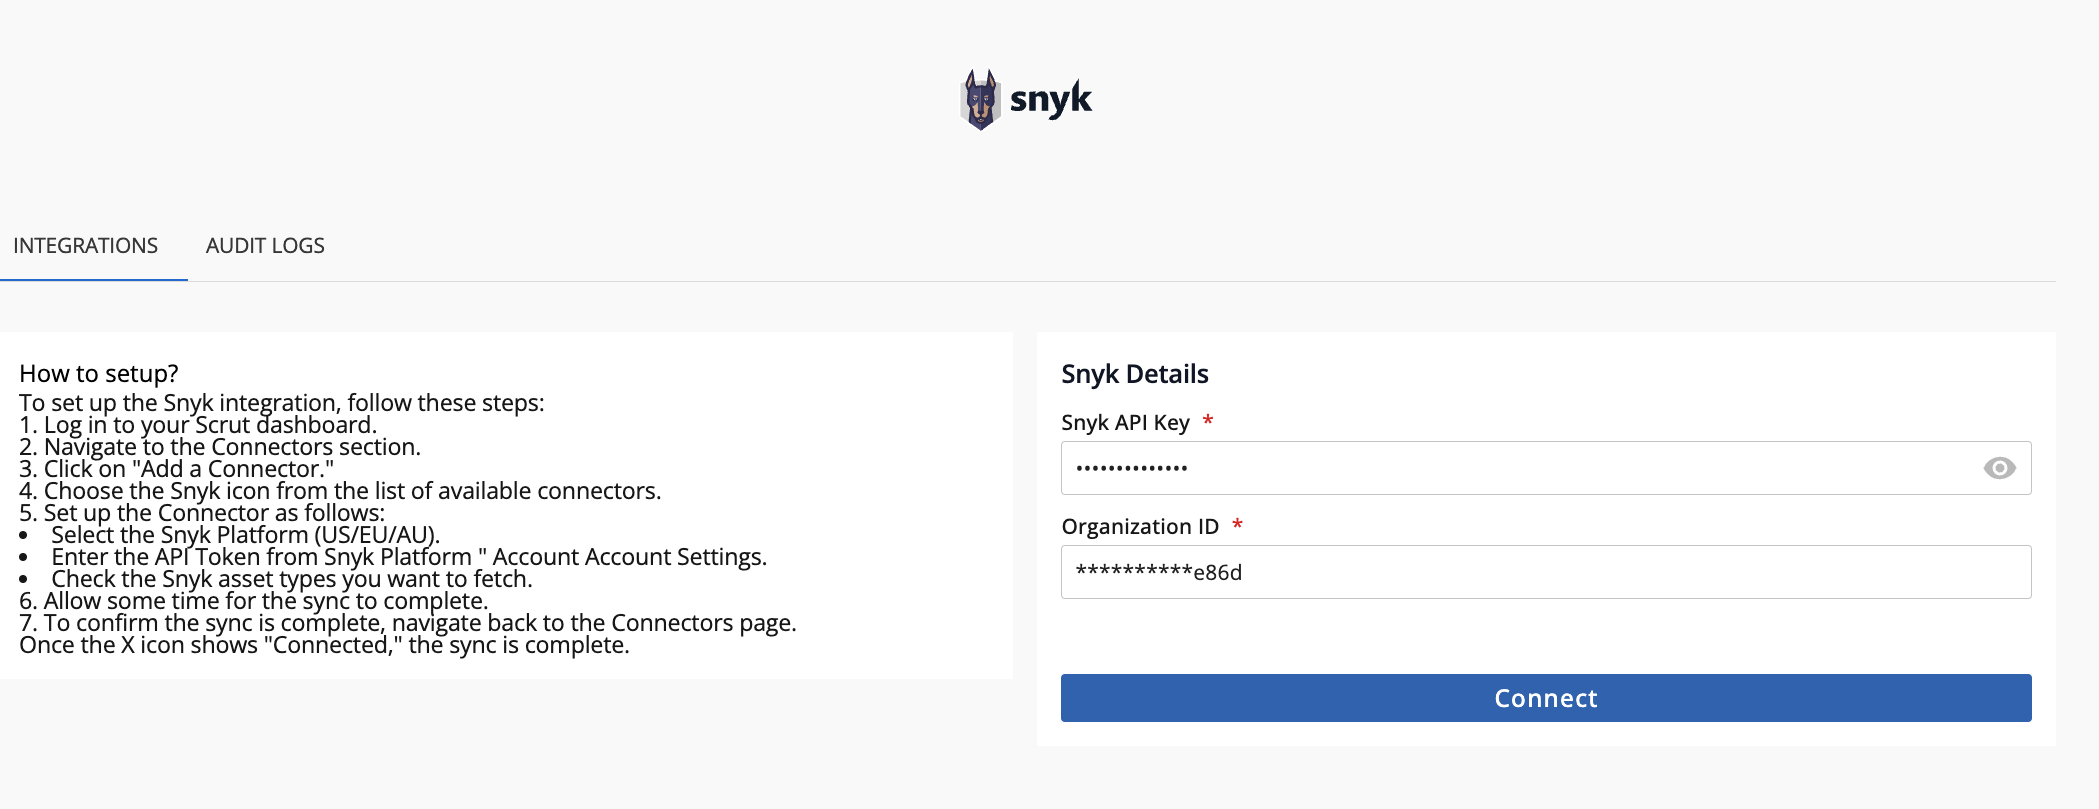Click step '3. Click on "Add a Connector."'
2099x809 pixels.
(x=177, y=469)
